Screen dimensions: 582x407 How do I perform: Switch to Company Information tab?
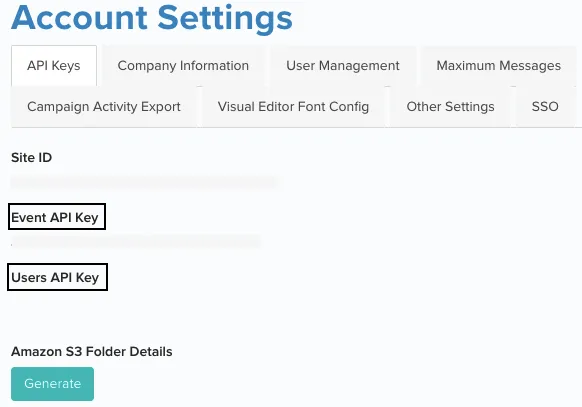click(x=183, y=66)
